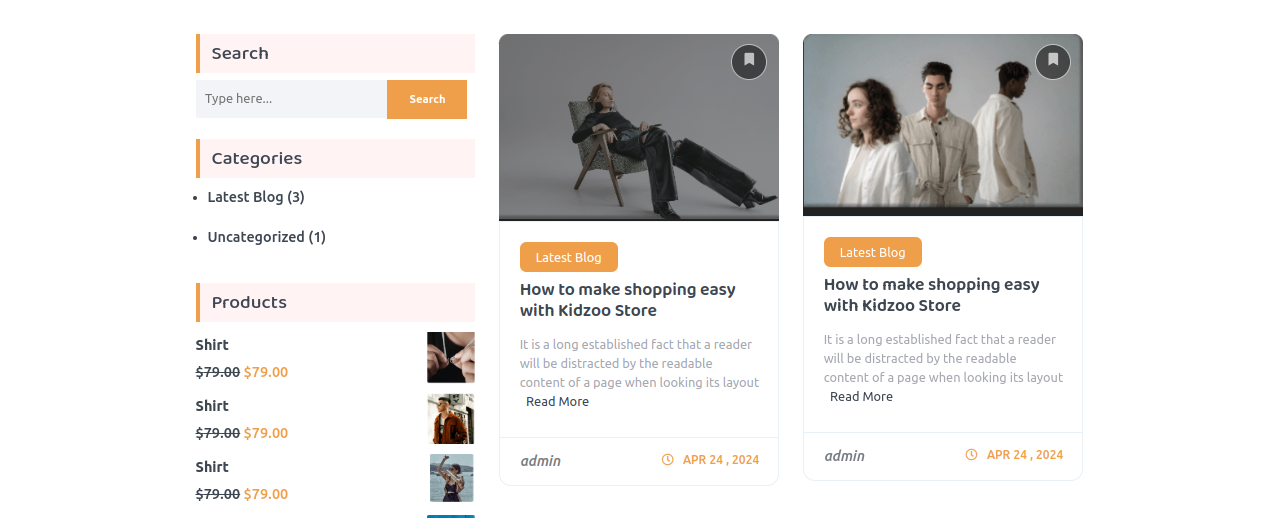
Task: Click first Shirt product thumbnail
Action: (450, 358)
